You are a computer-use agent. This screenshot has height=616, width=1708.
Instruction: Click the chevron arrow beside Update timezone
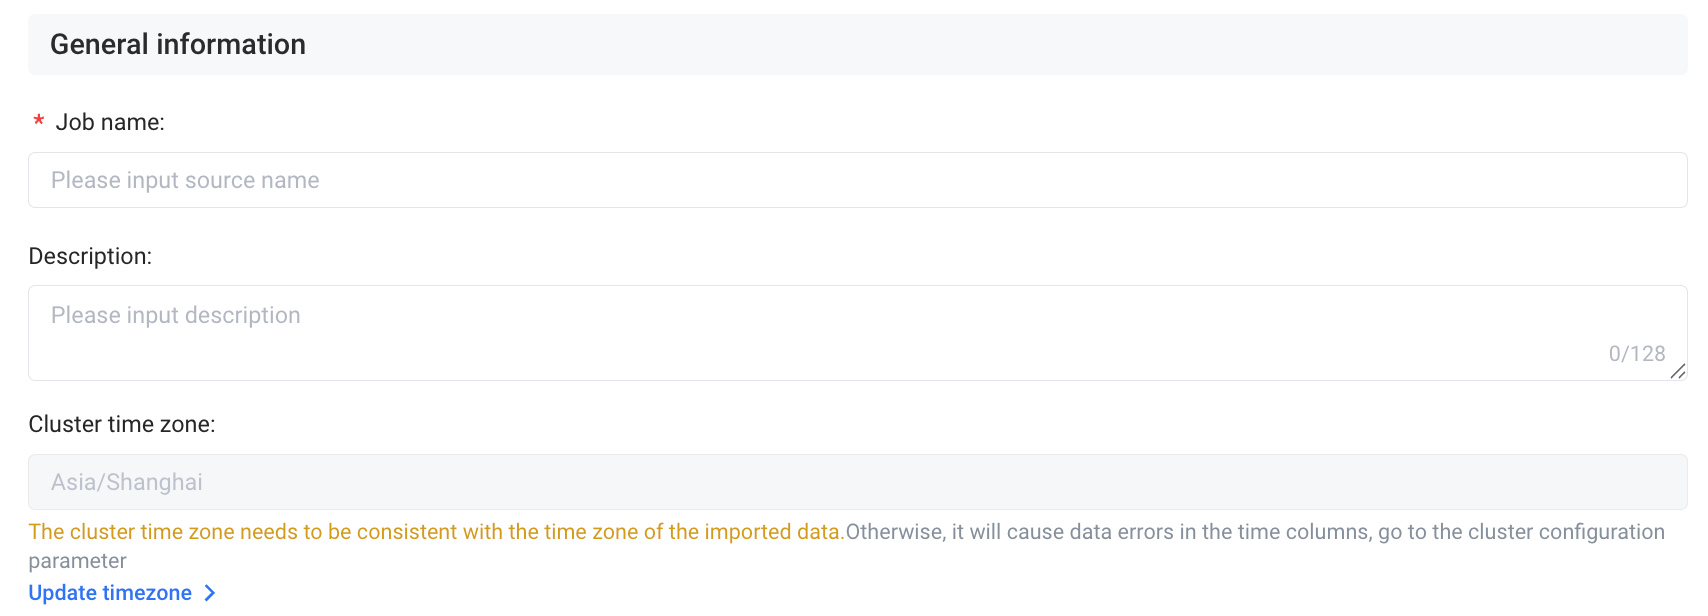click(x=210, y=593)
